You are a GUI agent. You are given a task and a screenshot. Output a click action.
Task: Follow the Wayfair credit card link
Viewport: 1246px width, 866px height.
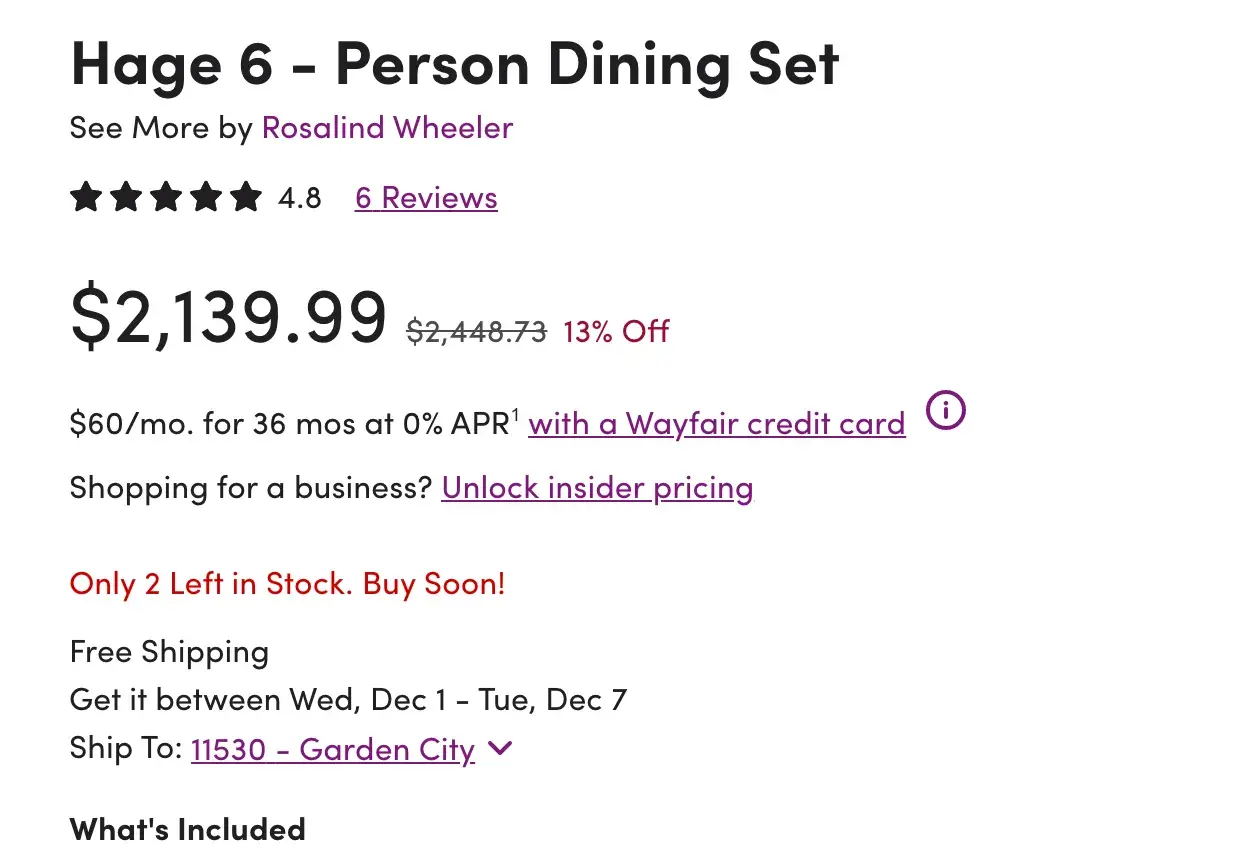point(716,424)
